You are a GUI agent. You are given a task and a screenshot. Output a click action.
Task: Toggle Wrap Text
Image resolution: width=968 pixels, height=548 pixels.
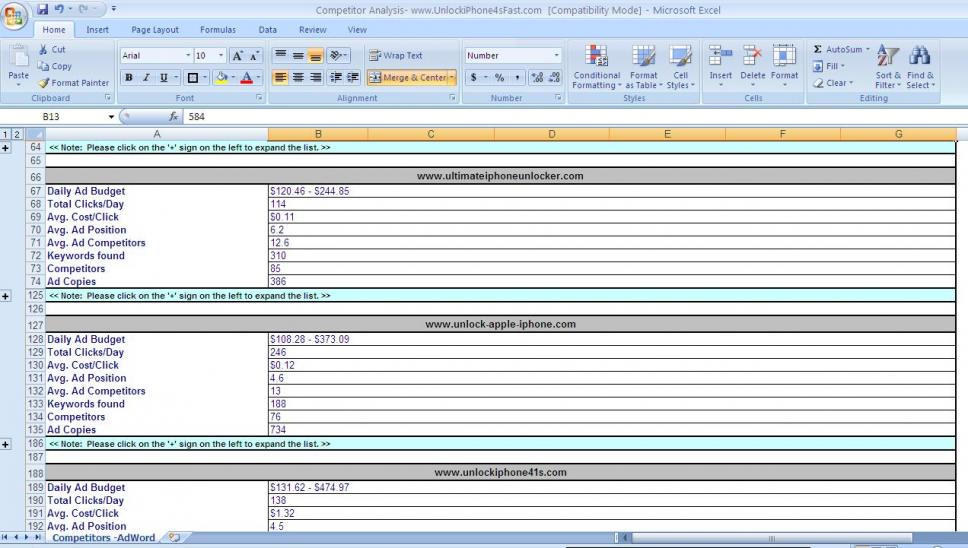coord(396,56)
